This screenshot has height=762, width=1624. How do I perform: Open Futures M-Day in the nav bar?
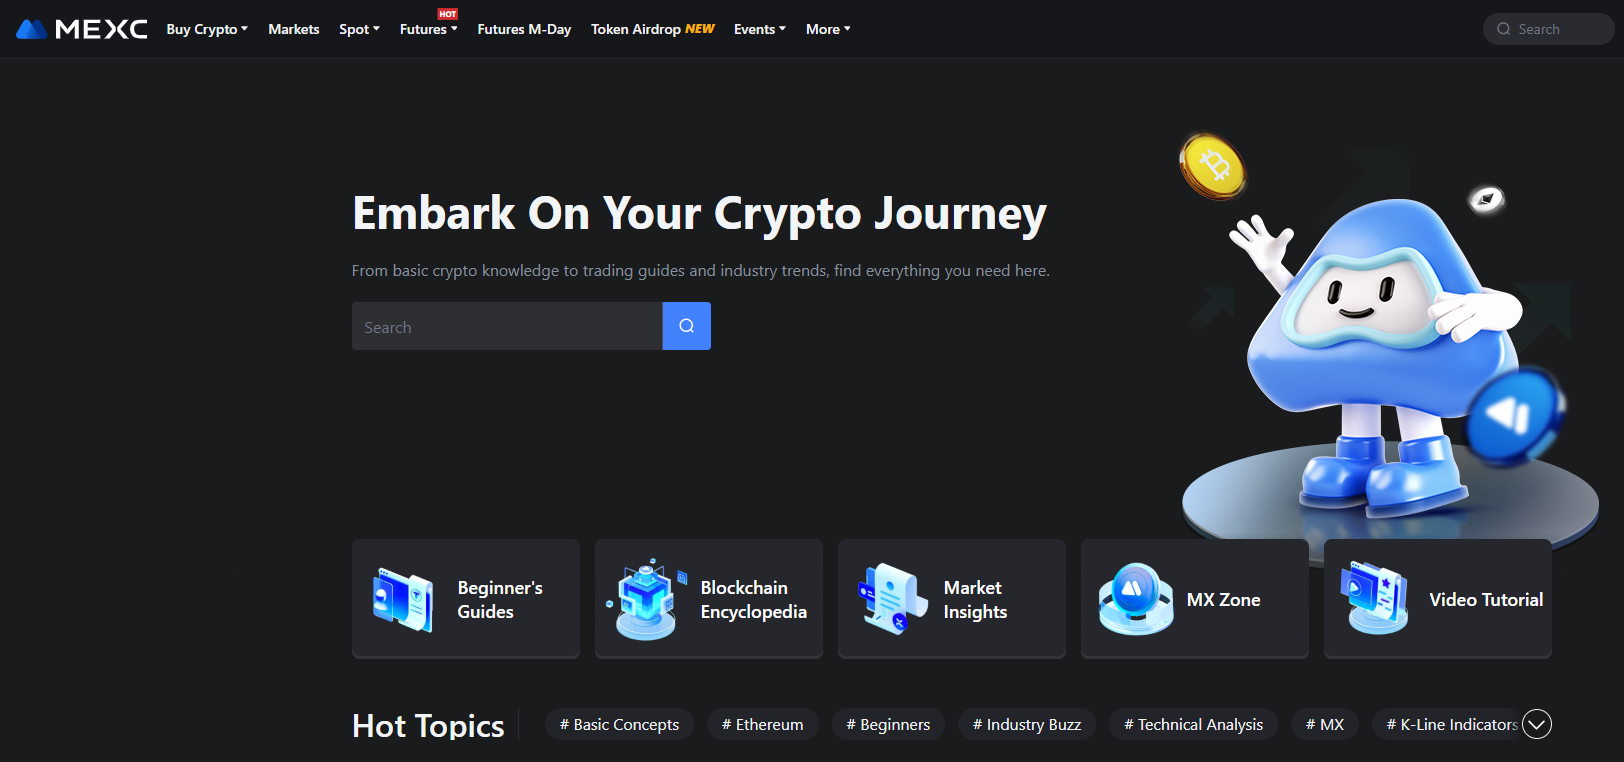[x=524, y=29]
